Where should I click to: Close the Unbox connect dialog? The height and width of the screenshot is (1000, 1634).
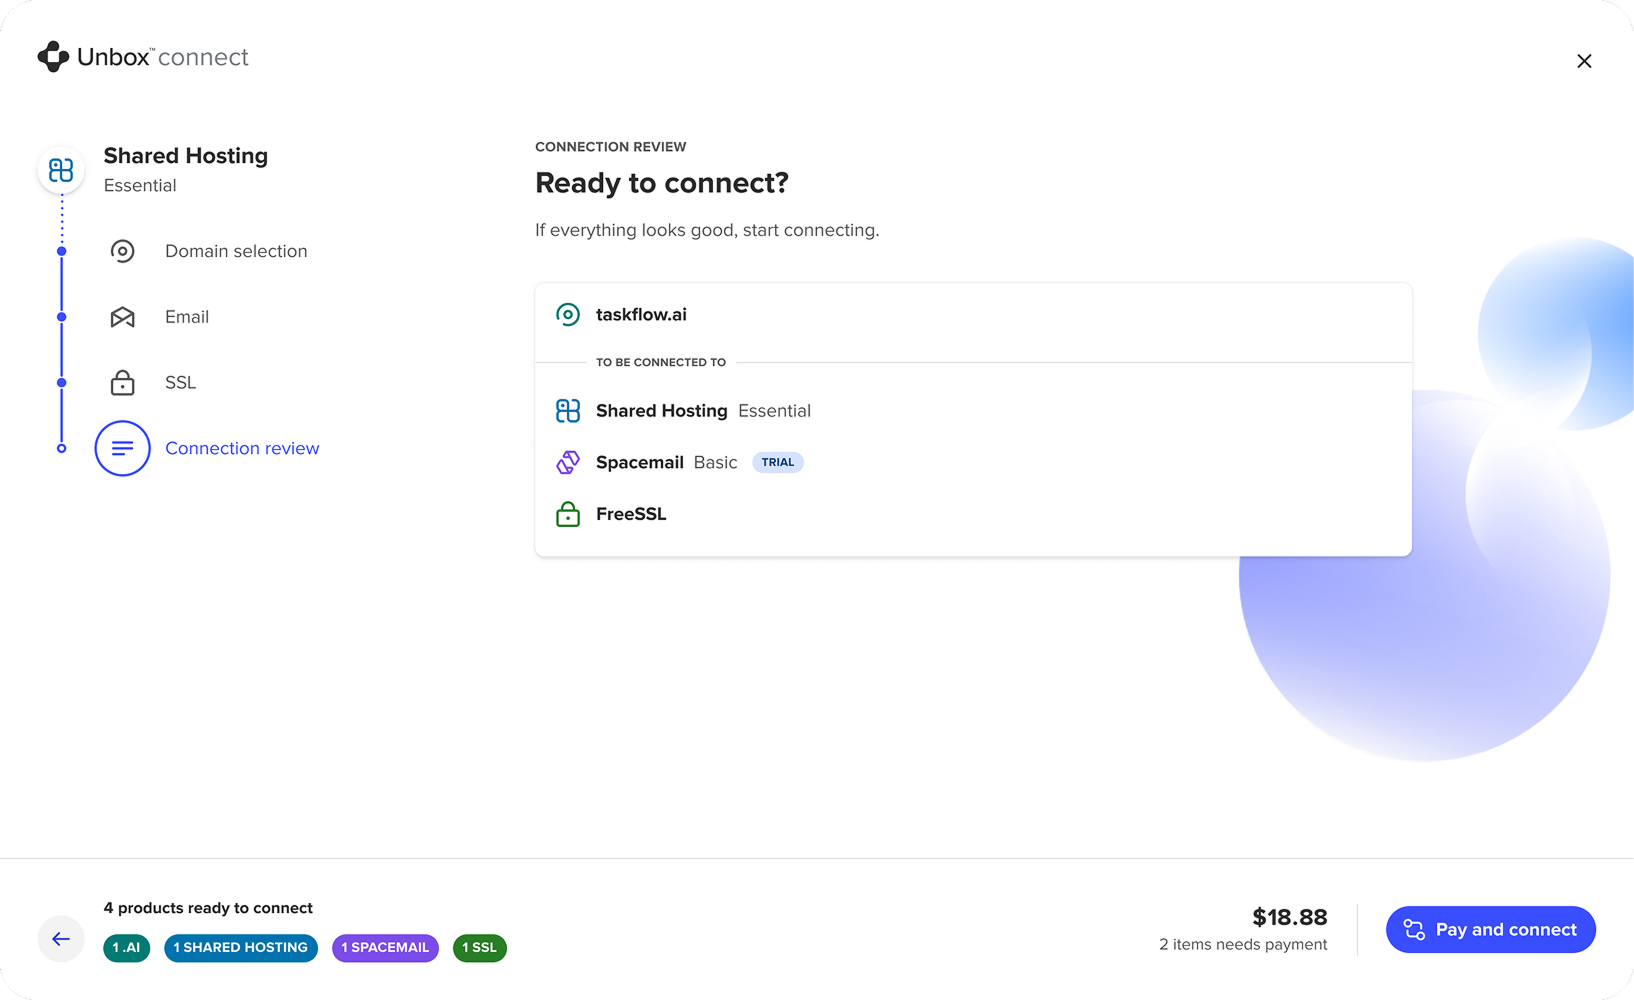1584,61
